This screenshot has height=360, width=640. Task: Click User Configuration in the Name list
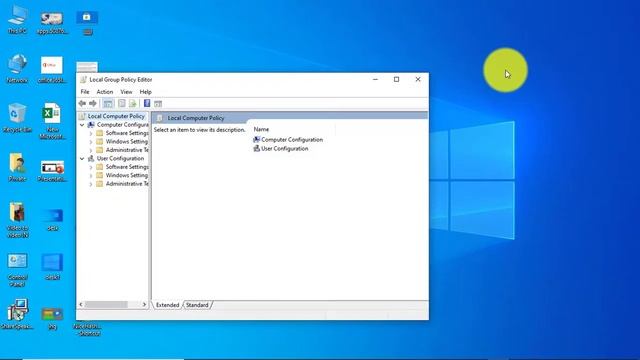281,149
